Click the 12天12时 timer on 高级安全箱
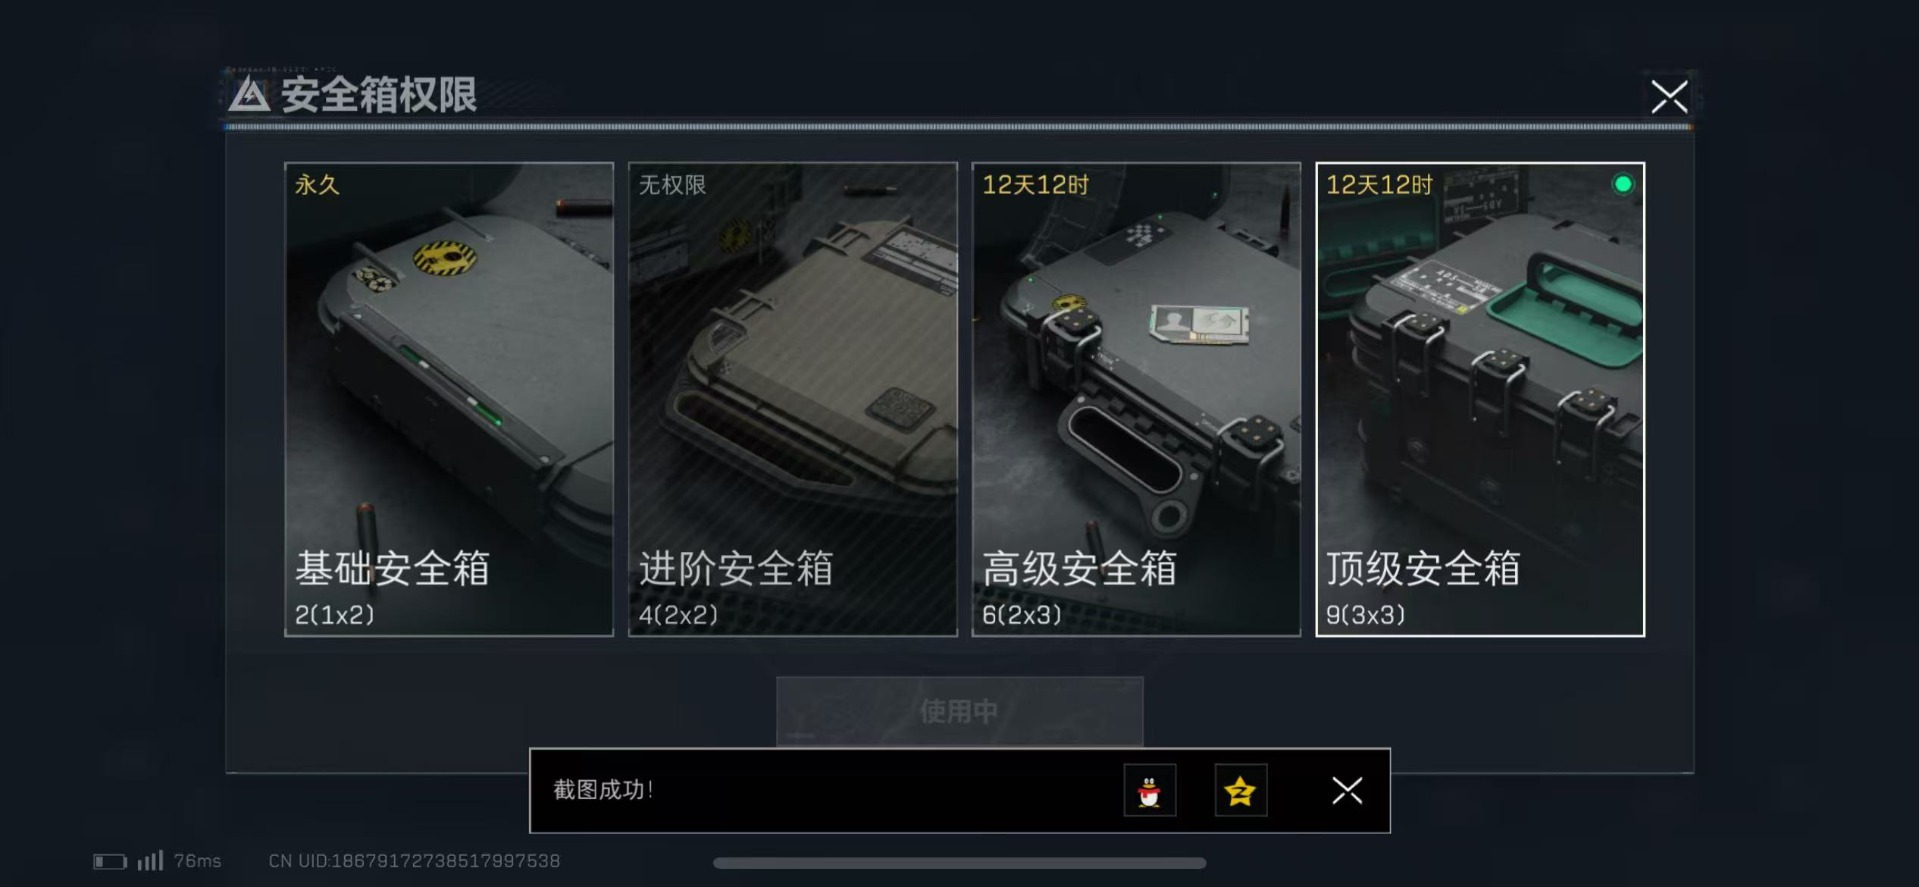 coord(1035,185)
